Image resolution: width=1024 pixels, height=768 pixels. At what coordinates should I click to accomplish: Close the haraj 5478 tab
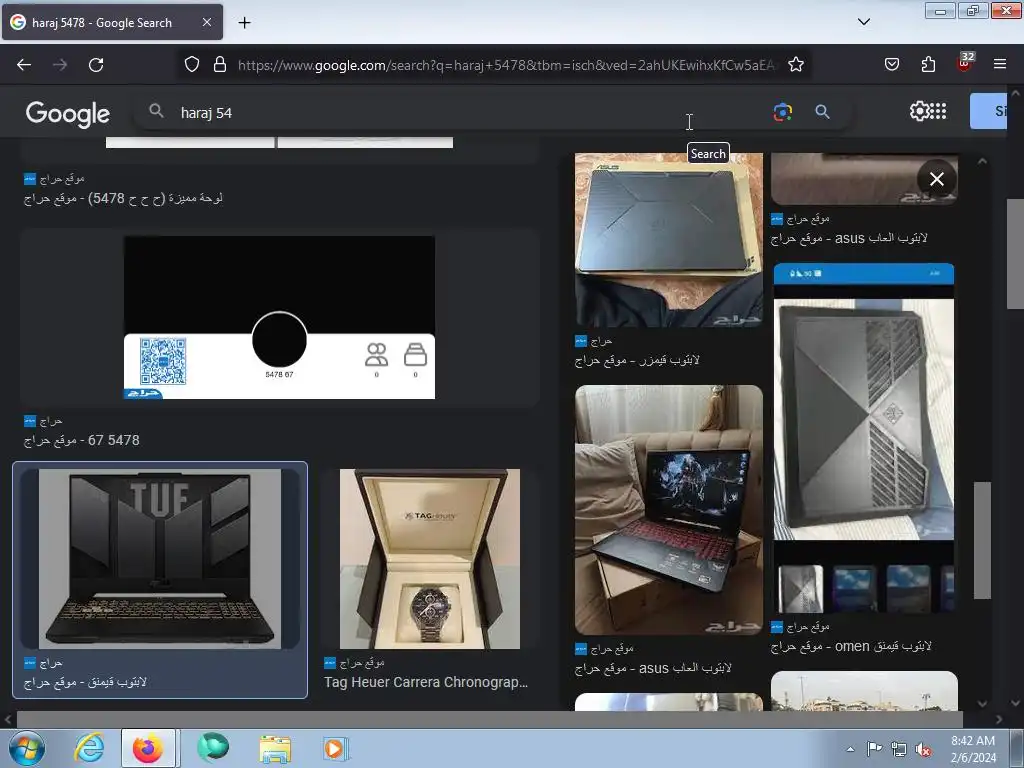[206, 22]
